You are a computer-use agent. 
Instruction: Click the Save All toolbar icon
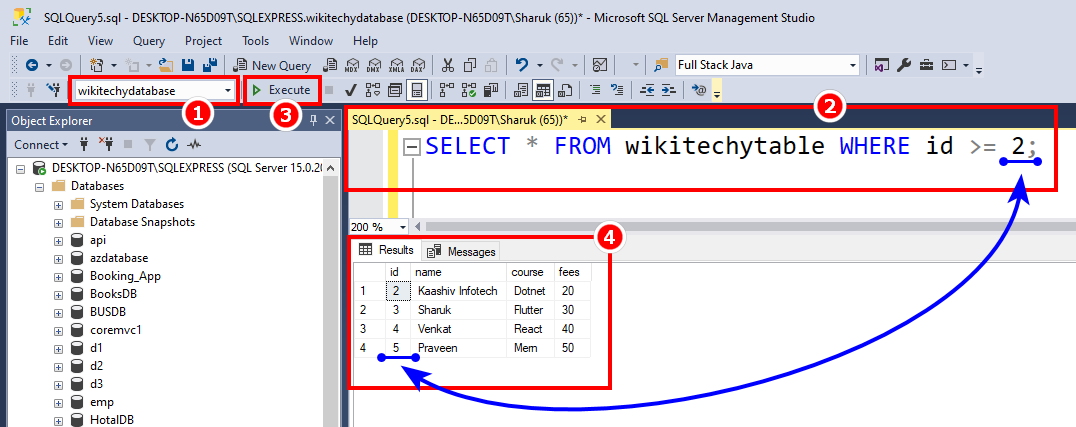coord(211,66)
